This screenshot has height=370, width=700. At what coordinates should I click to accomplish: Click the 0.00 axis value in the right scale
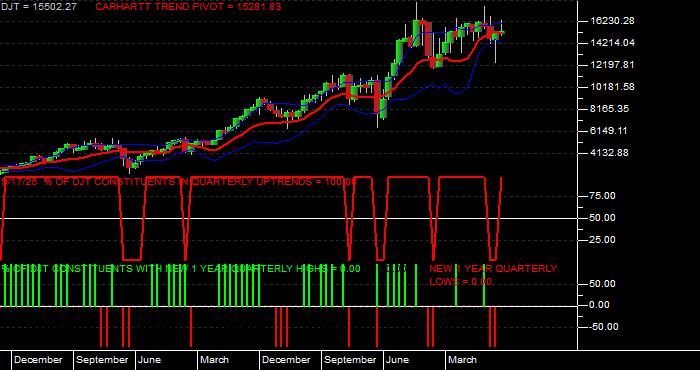[600, 305]
